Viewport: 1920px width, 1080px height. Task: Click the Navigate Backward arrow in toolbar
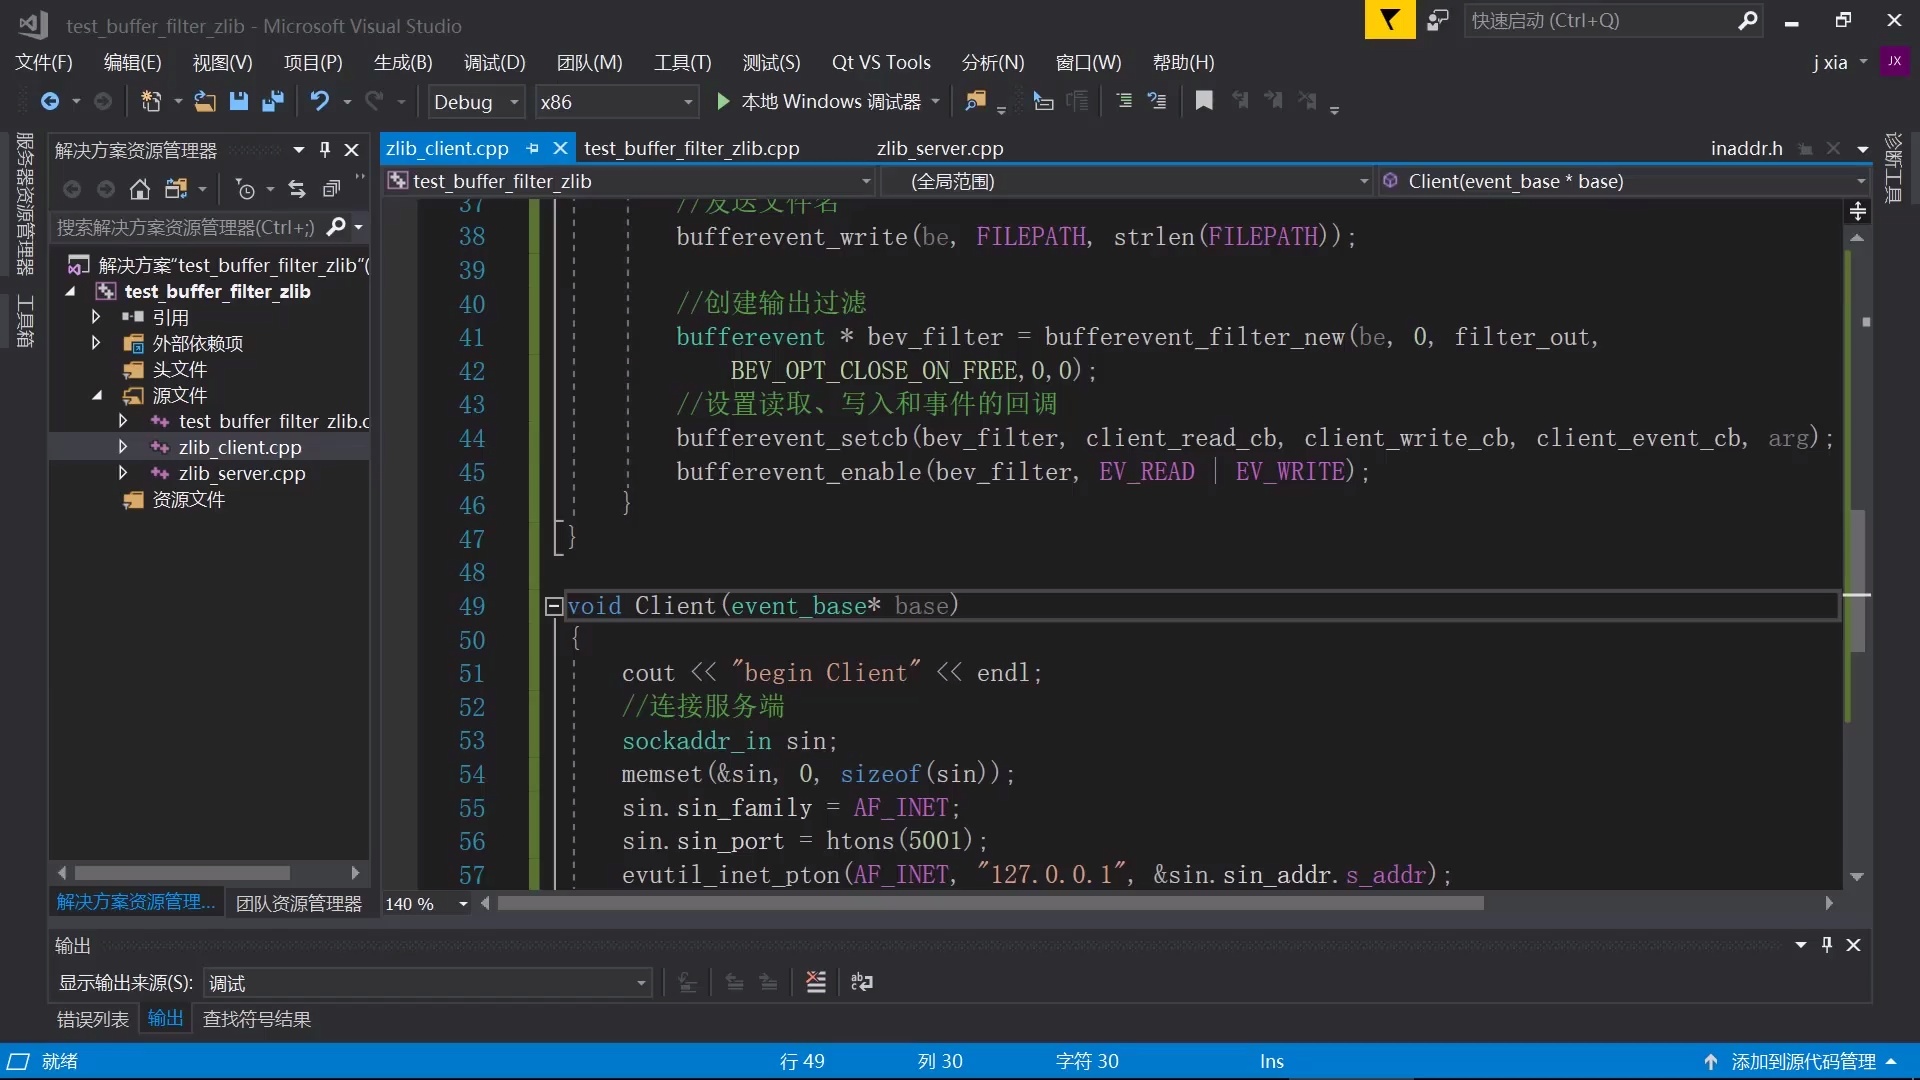(50, 102)
